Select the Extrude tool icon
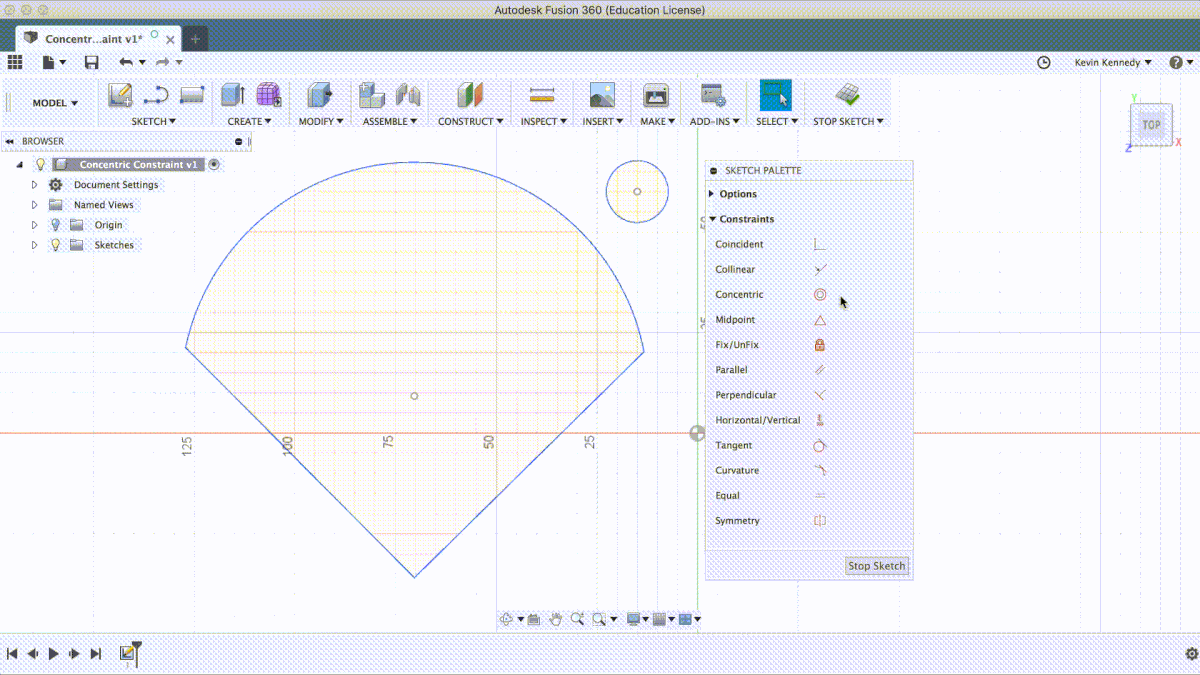Viewport: 1200px width, 675px height. point(233,96)
